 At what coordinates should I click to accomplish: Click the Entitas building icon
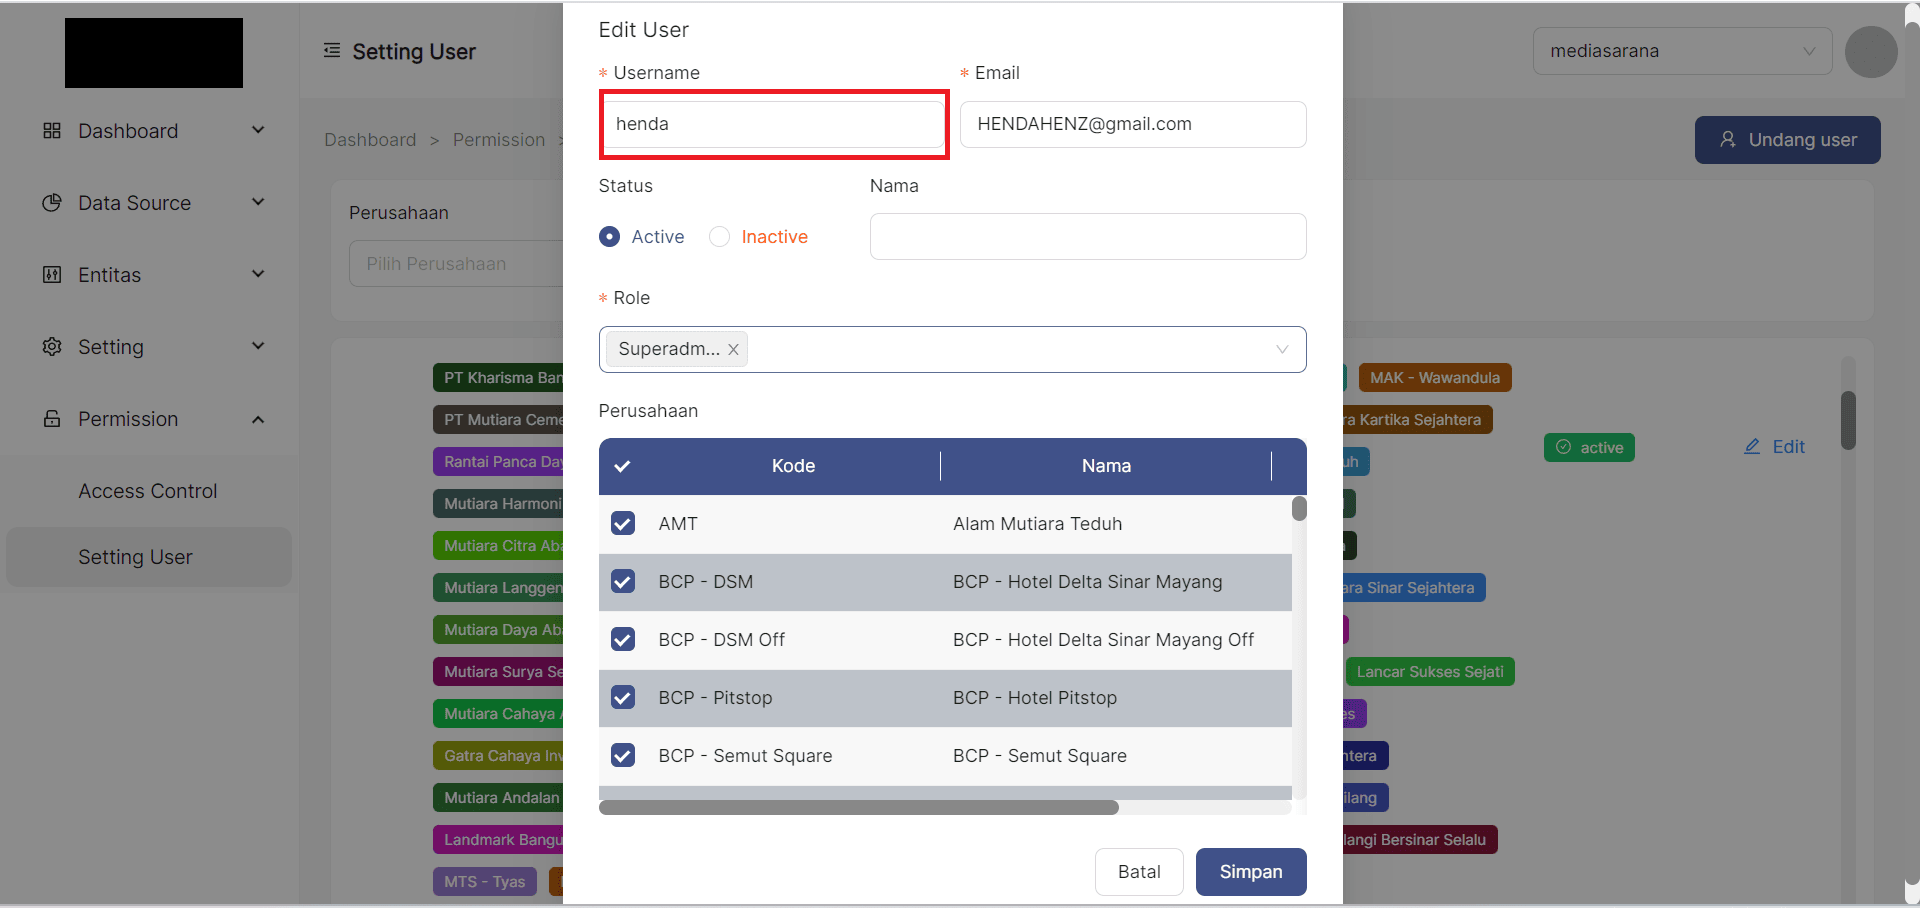(x=51, y=274)
